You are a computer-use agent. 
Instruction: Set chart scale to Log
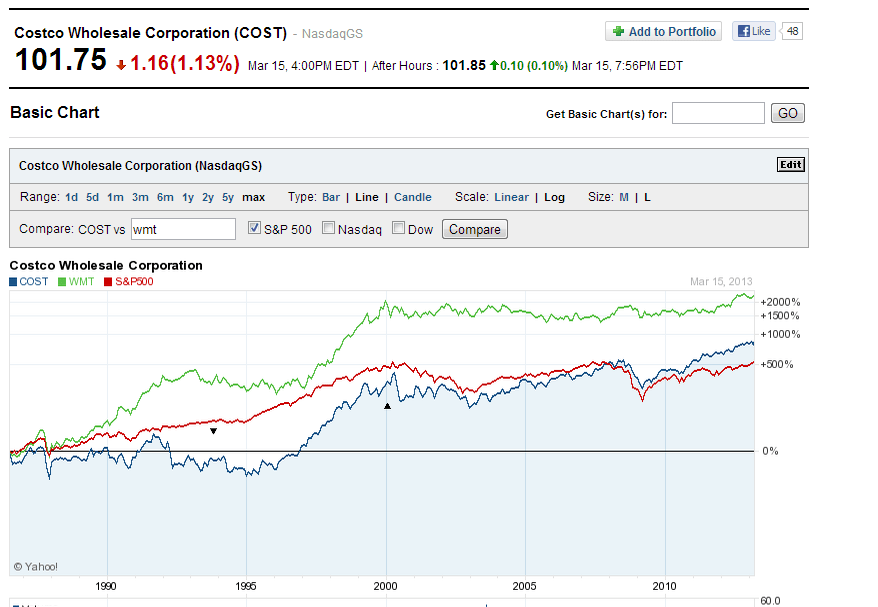[554, 197]
